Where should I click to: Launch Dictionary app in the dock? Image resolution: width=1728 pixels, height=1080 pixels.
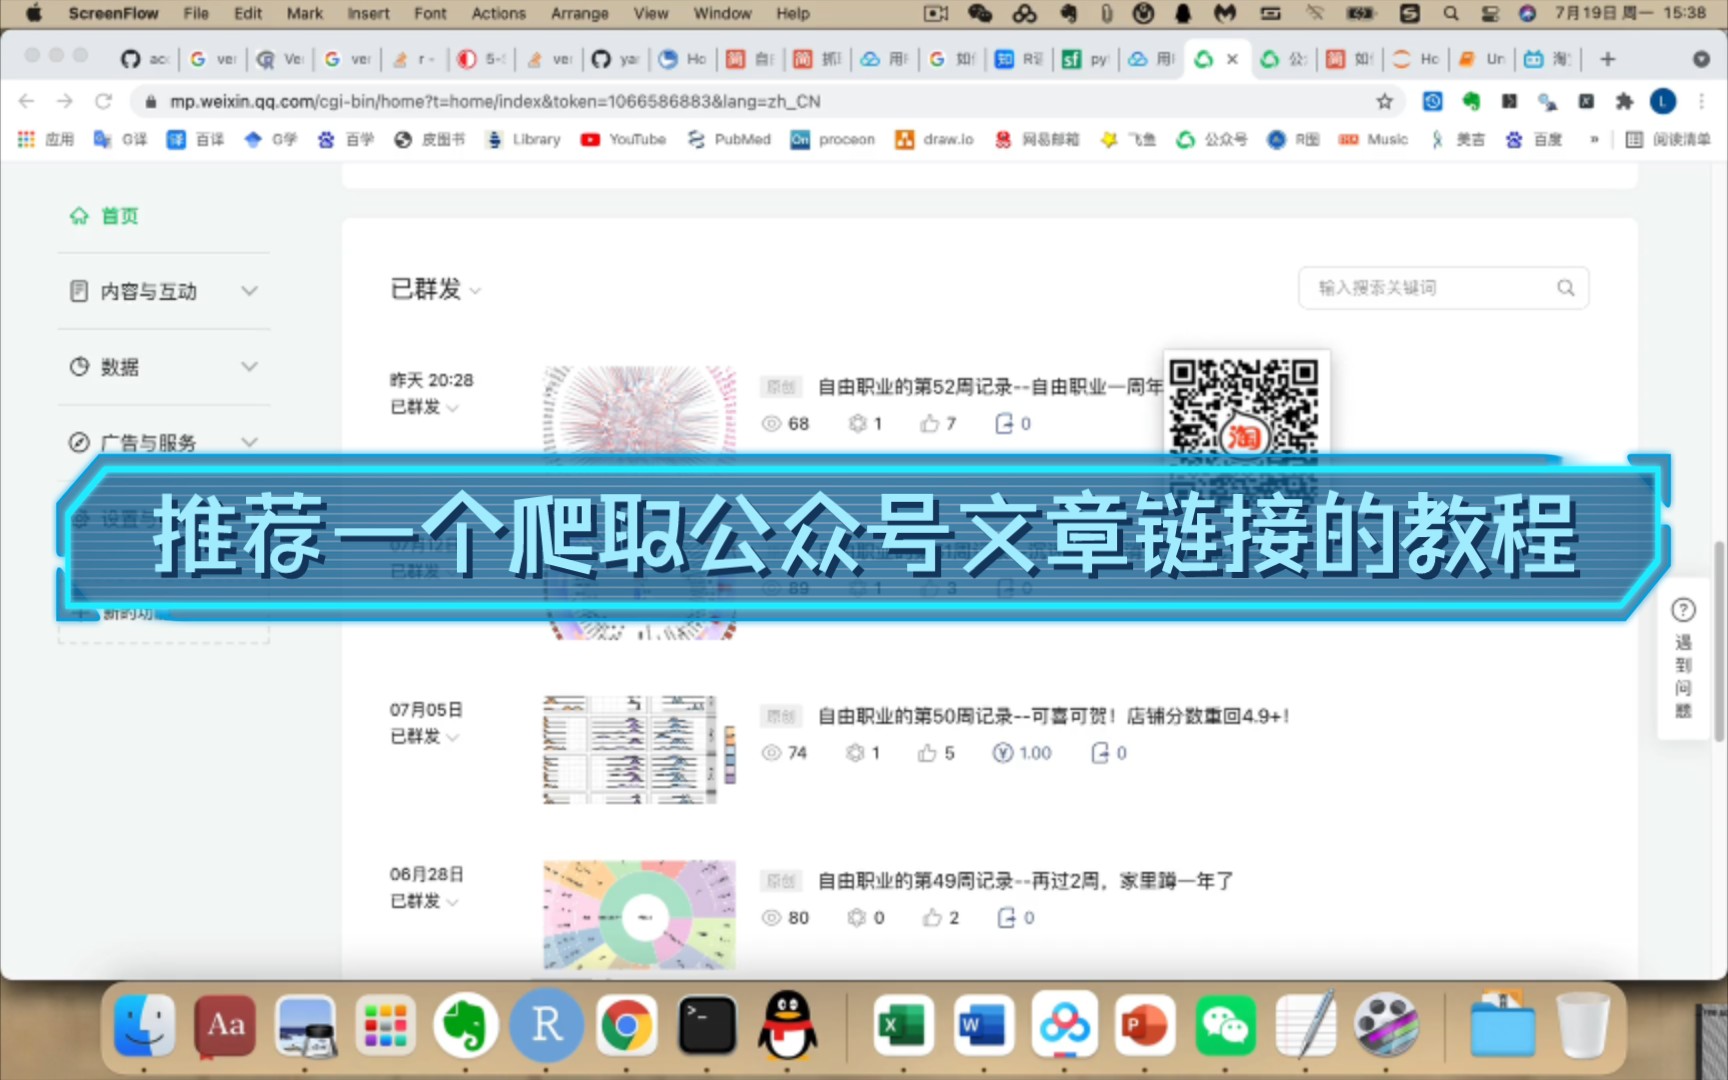pos(225,1025)
